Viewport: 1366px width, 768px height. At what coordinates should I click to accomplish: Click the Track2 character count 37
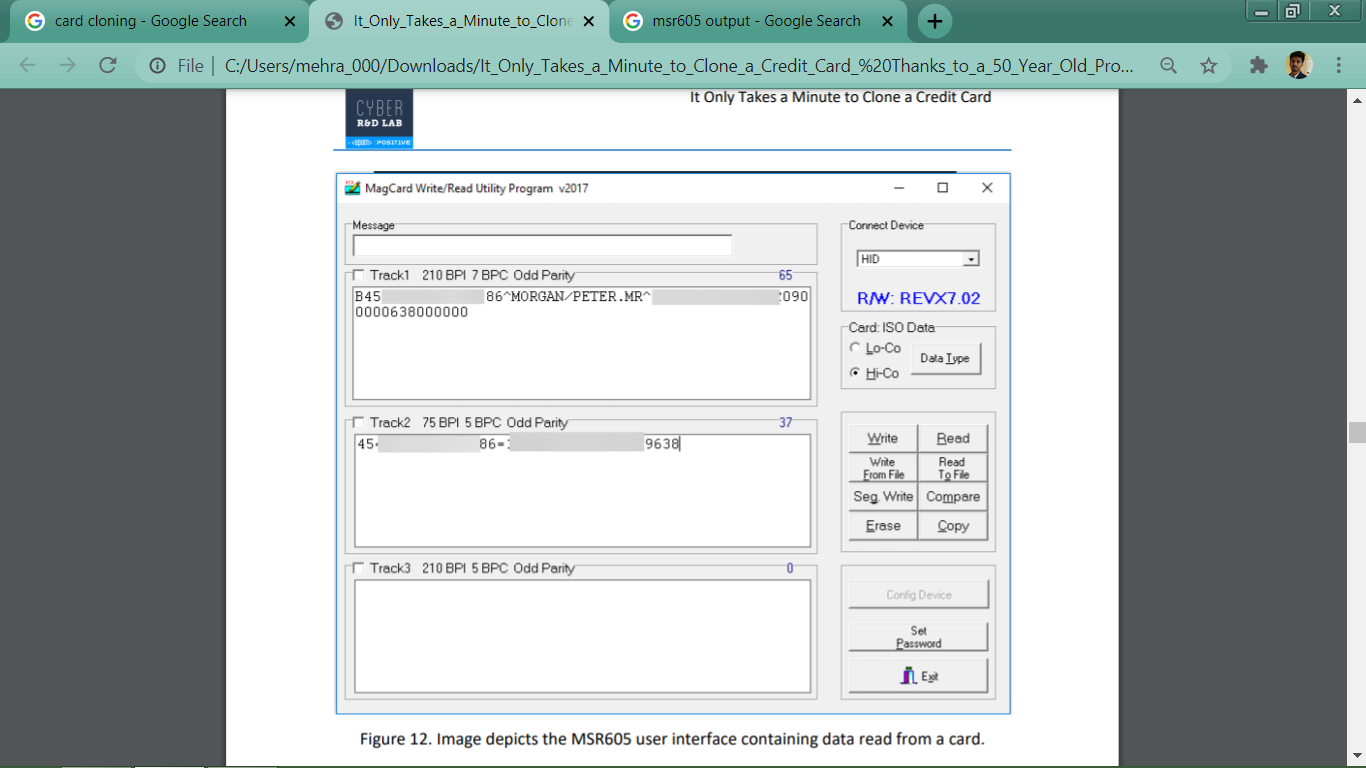pyautogui.click(x=785, y=423)
